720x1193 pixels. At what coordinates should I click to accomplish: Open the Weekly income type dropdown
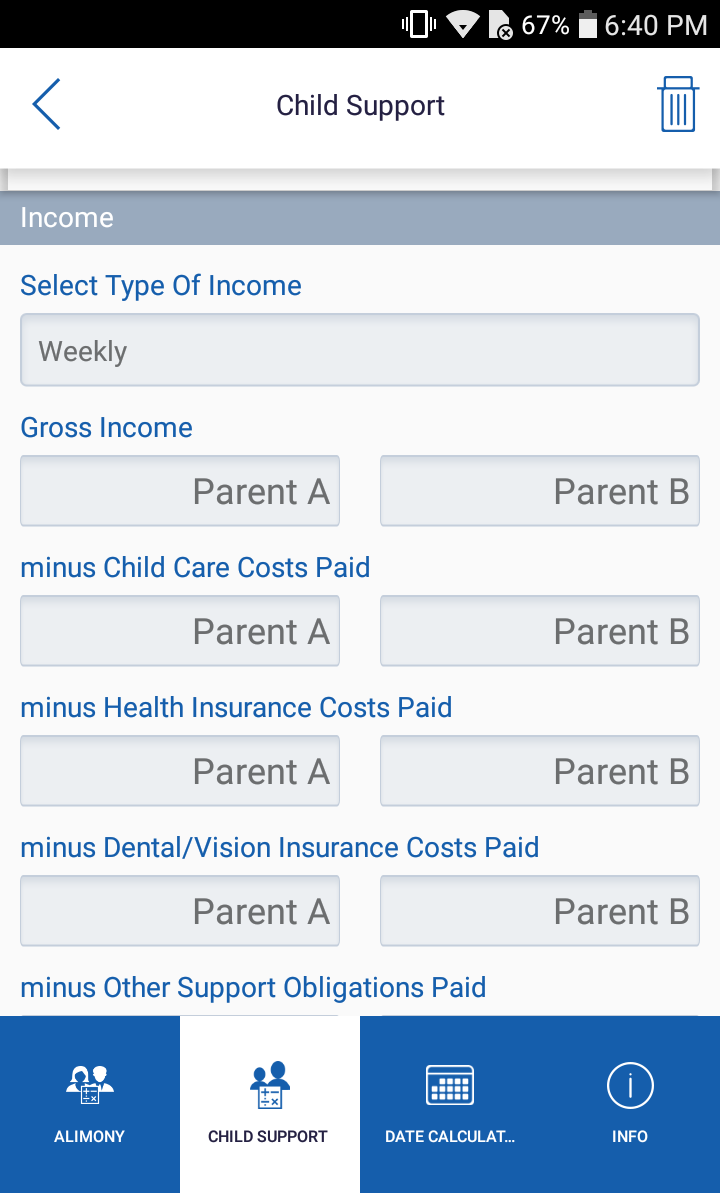coord(360,350)
